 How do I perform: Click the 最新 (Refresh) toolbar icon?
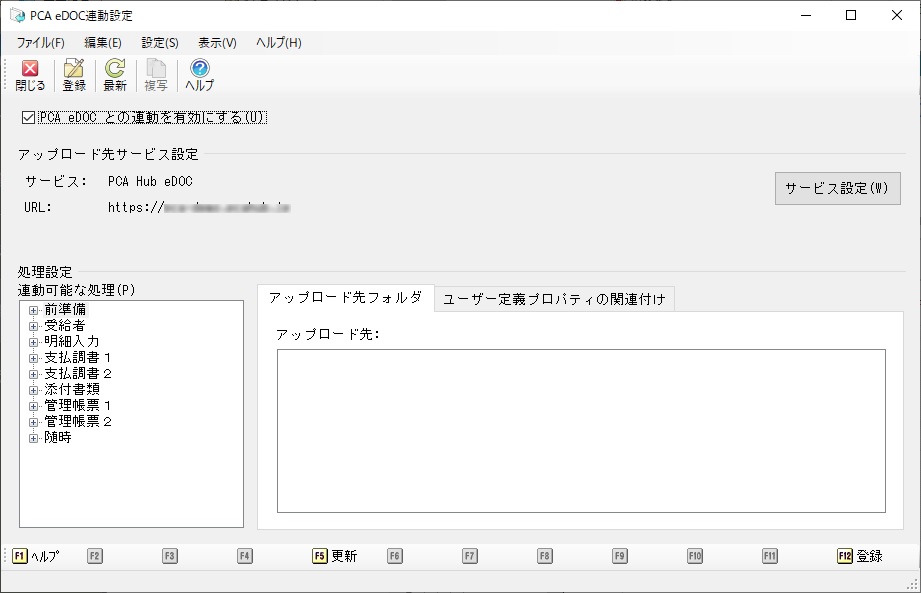pos(115,75)
